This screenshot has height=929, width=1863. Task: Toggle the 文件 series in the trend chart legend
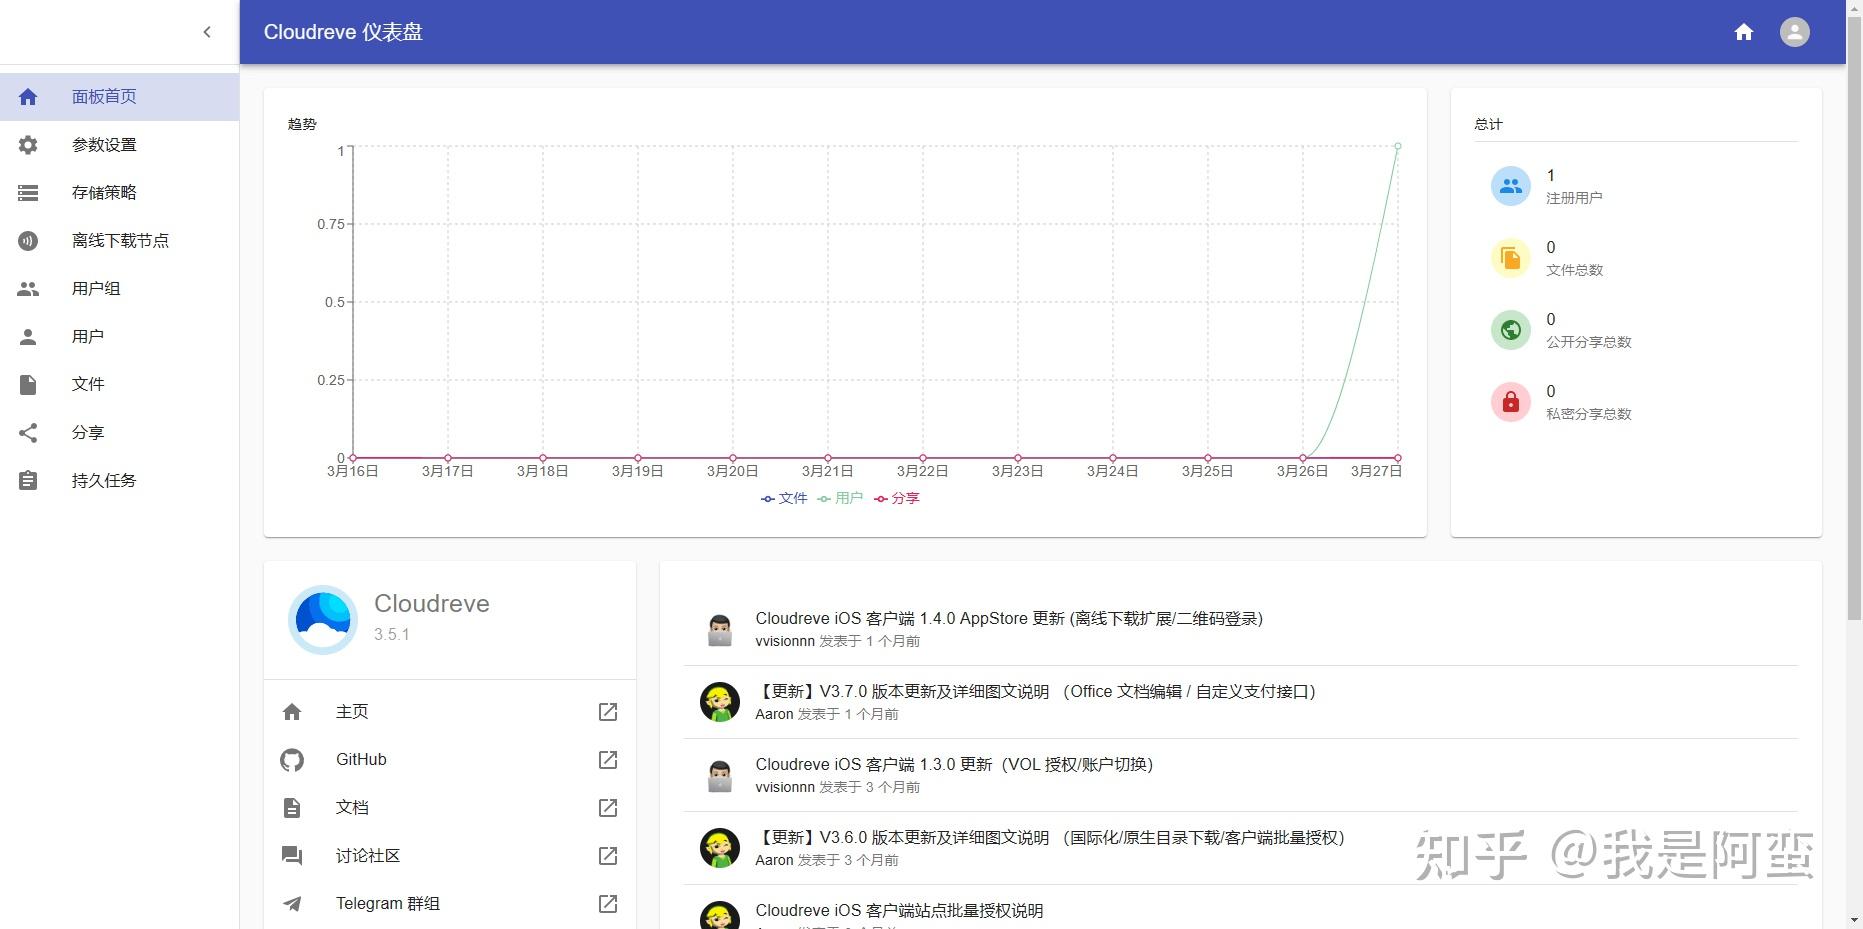pyautogui.click(x=784, y=497)
